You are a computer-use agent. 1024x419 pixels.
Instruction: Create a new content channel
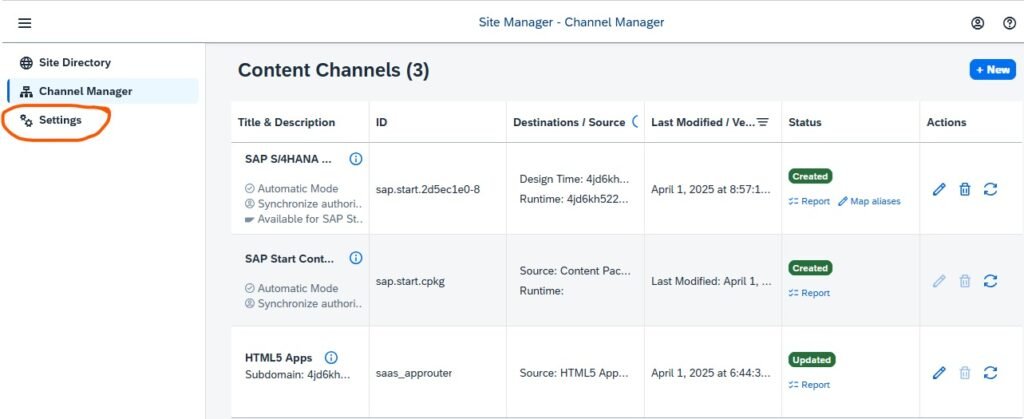(992, 69)
